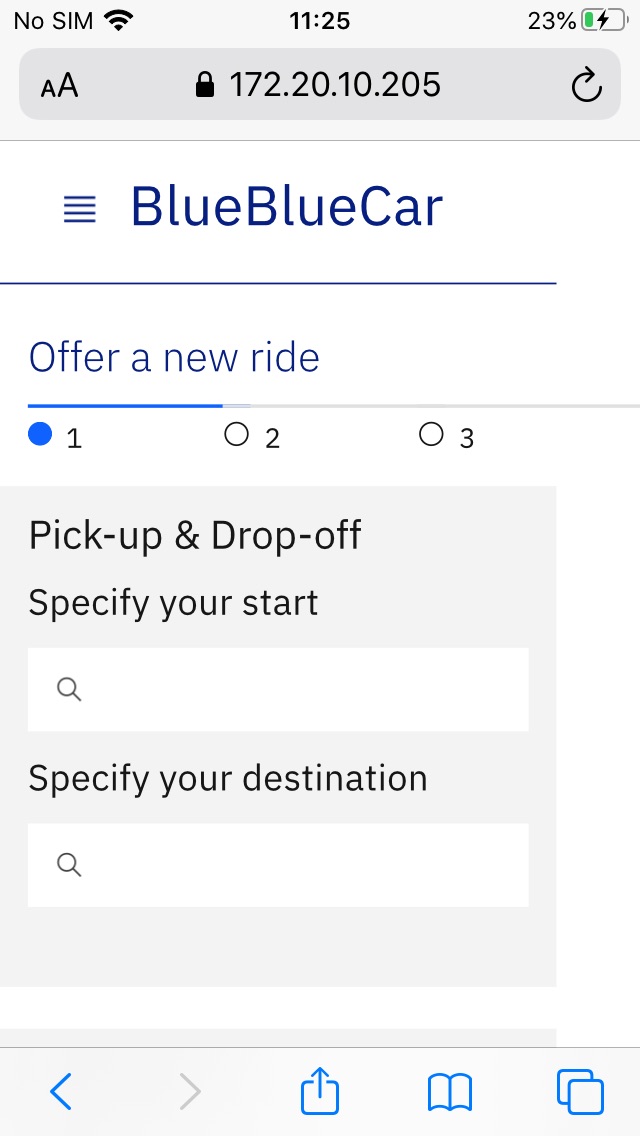Tap the magnifier in the start field
The image size is (640, 1136).
(69, 689)
